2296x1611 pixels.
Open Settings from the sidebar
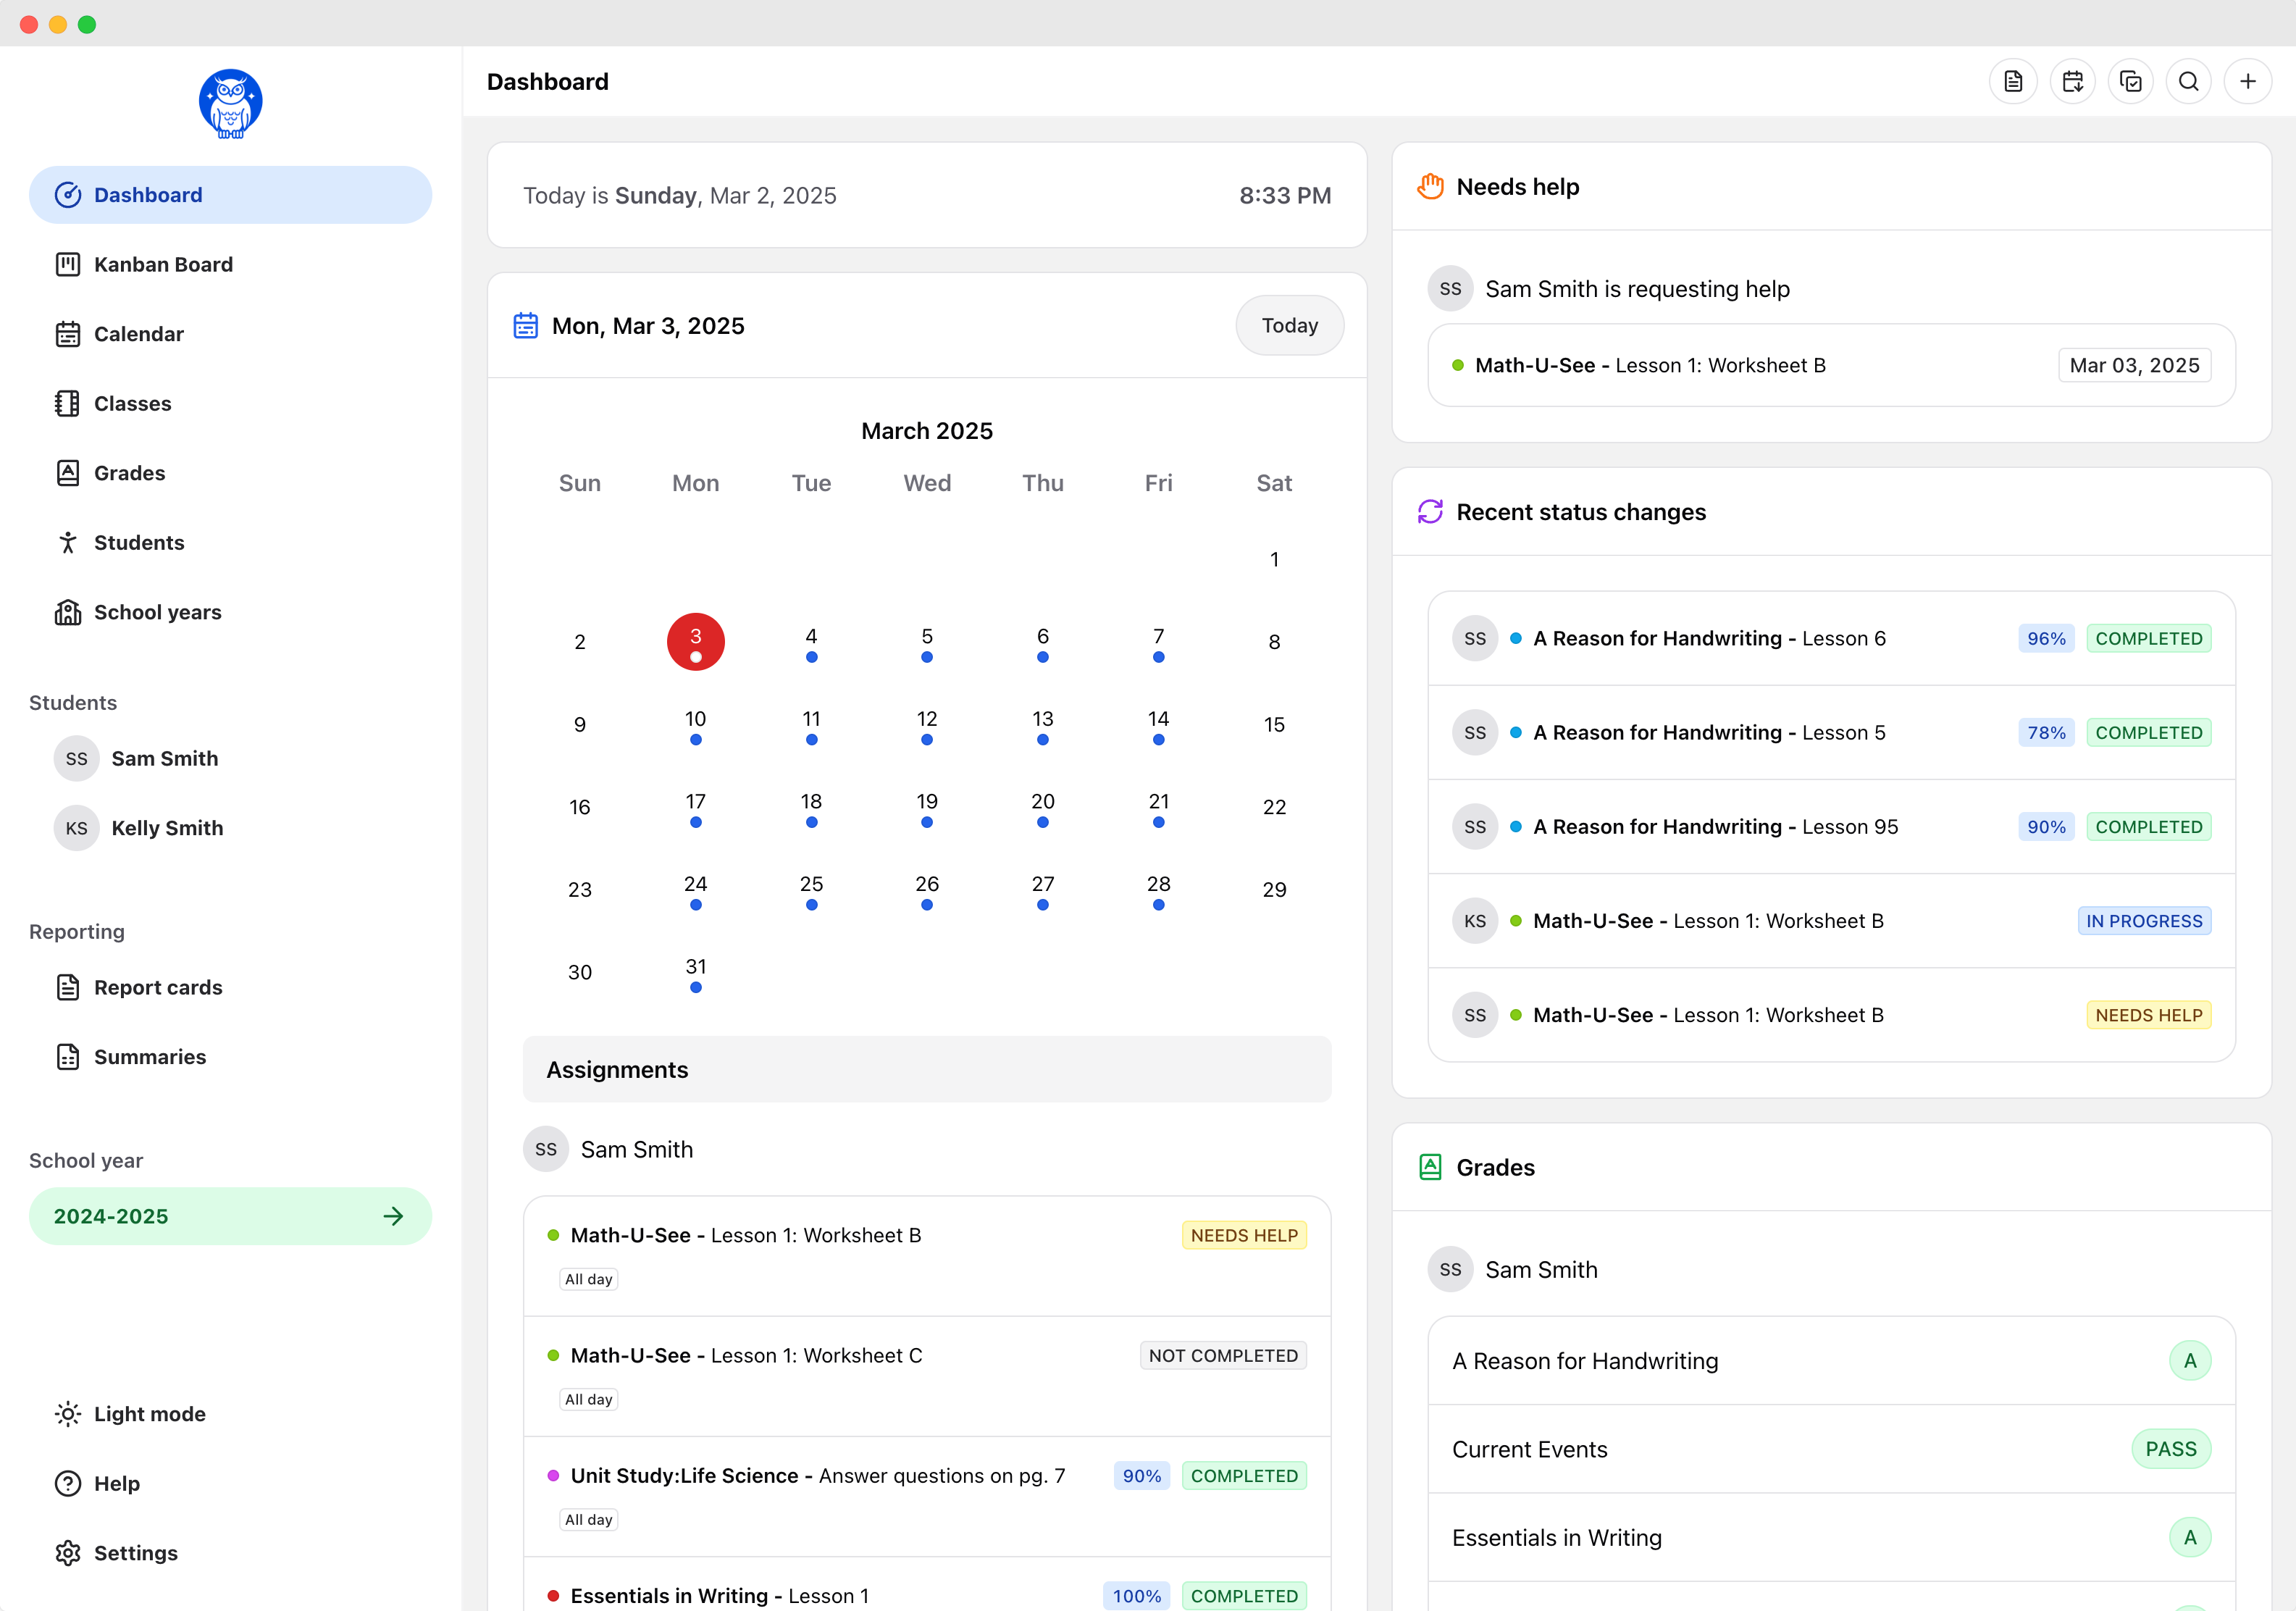click(x=136, y=1553)
